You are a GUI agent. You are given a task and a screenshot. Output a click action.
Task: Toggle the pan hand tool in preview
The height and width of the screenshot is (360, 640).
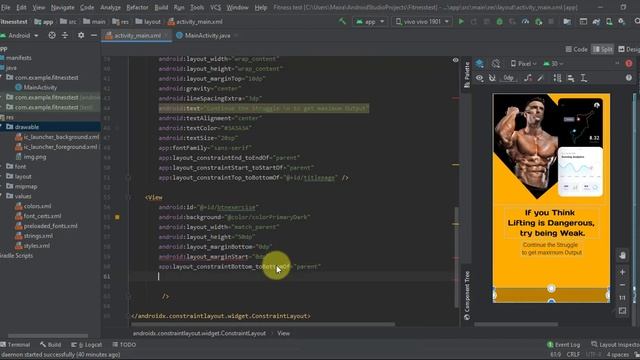click(622, 256)
